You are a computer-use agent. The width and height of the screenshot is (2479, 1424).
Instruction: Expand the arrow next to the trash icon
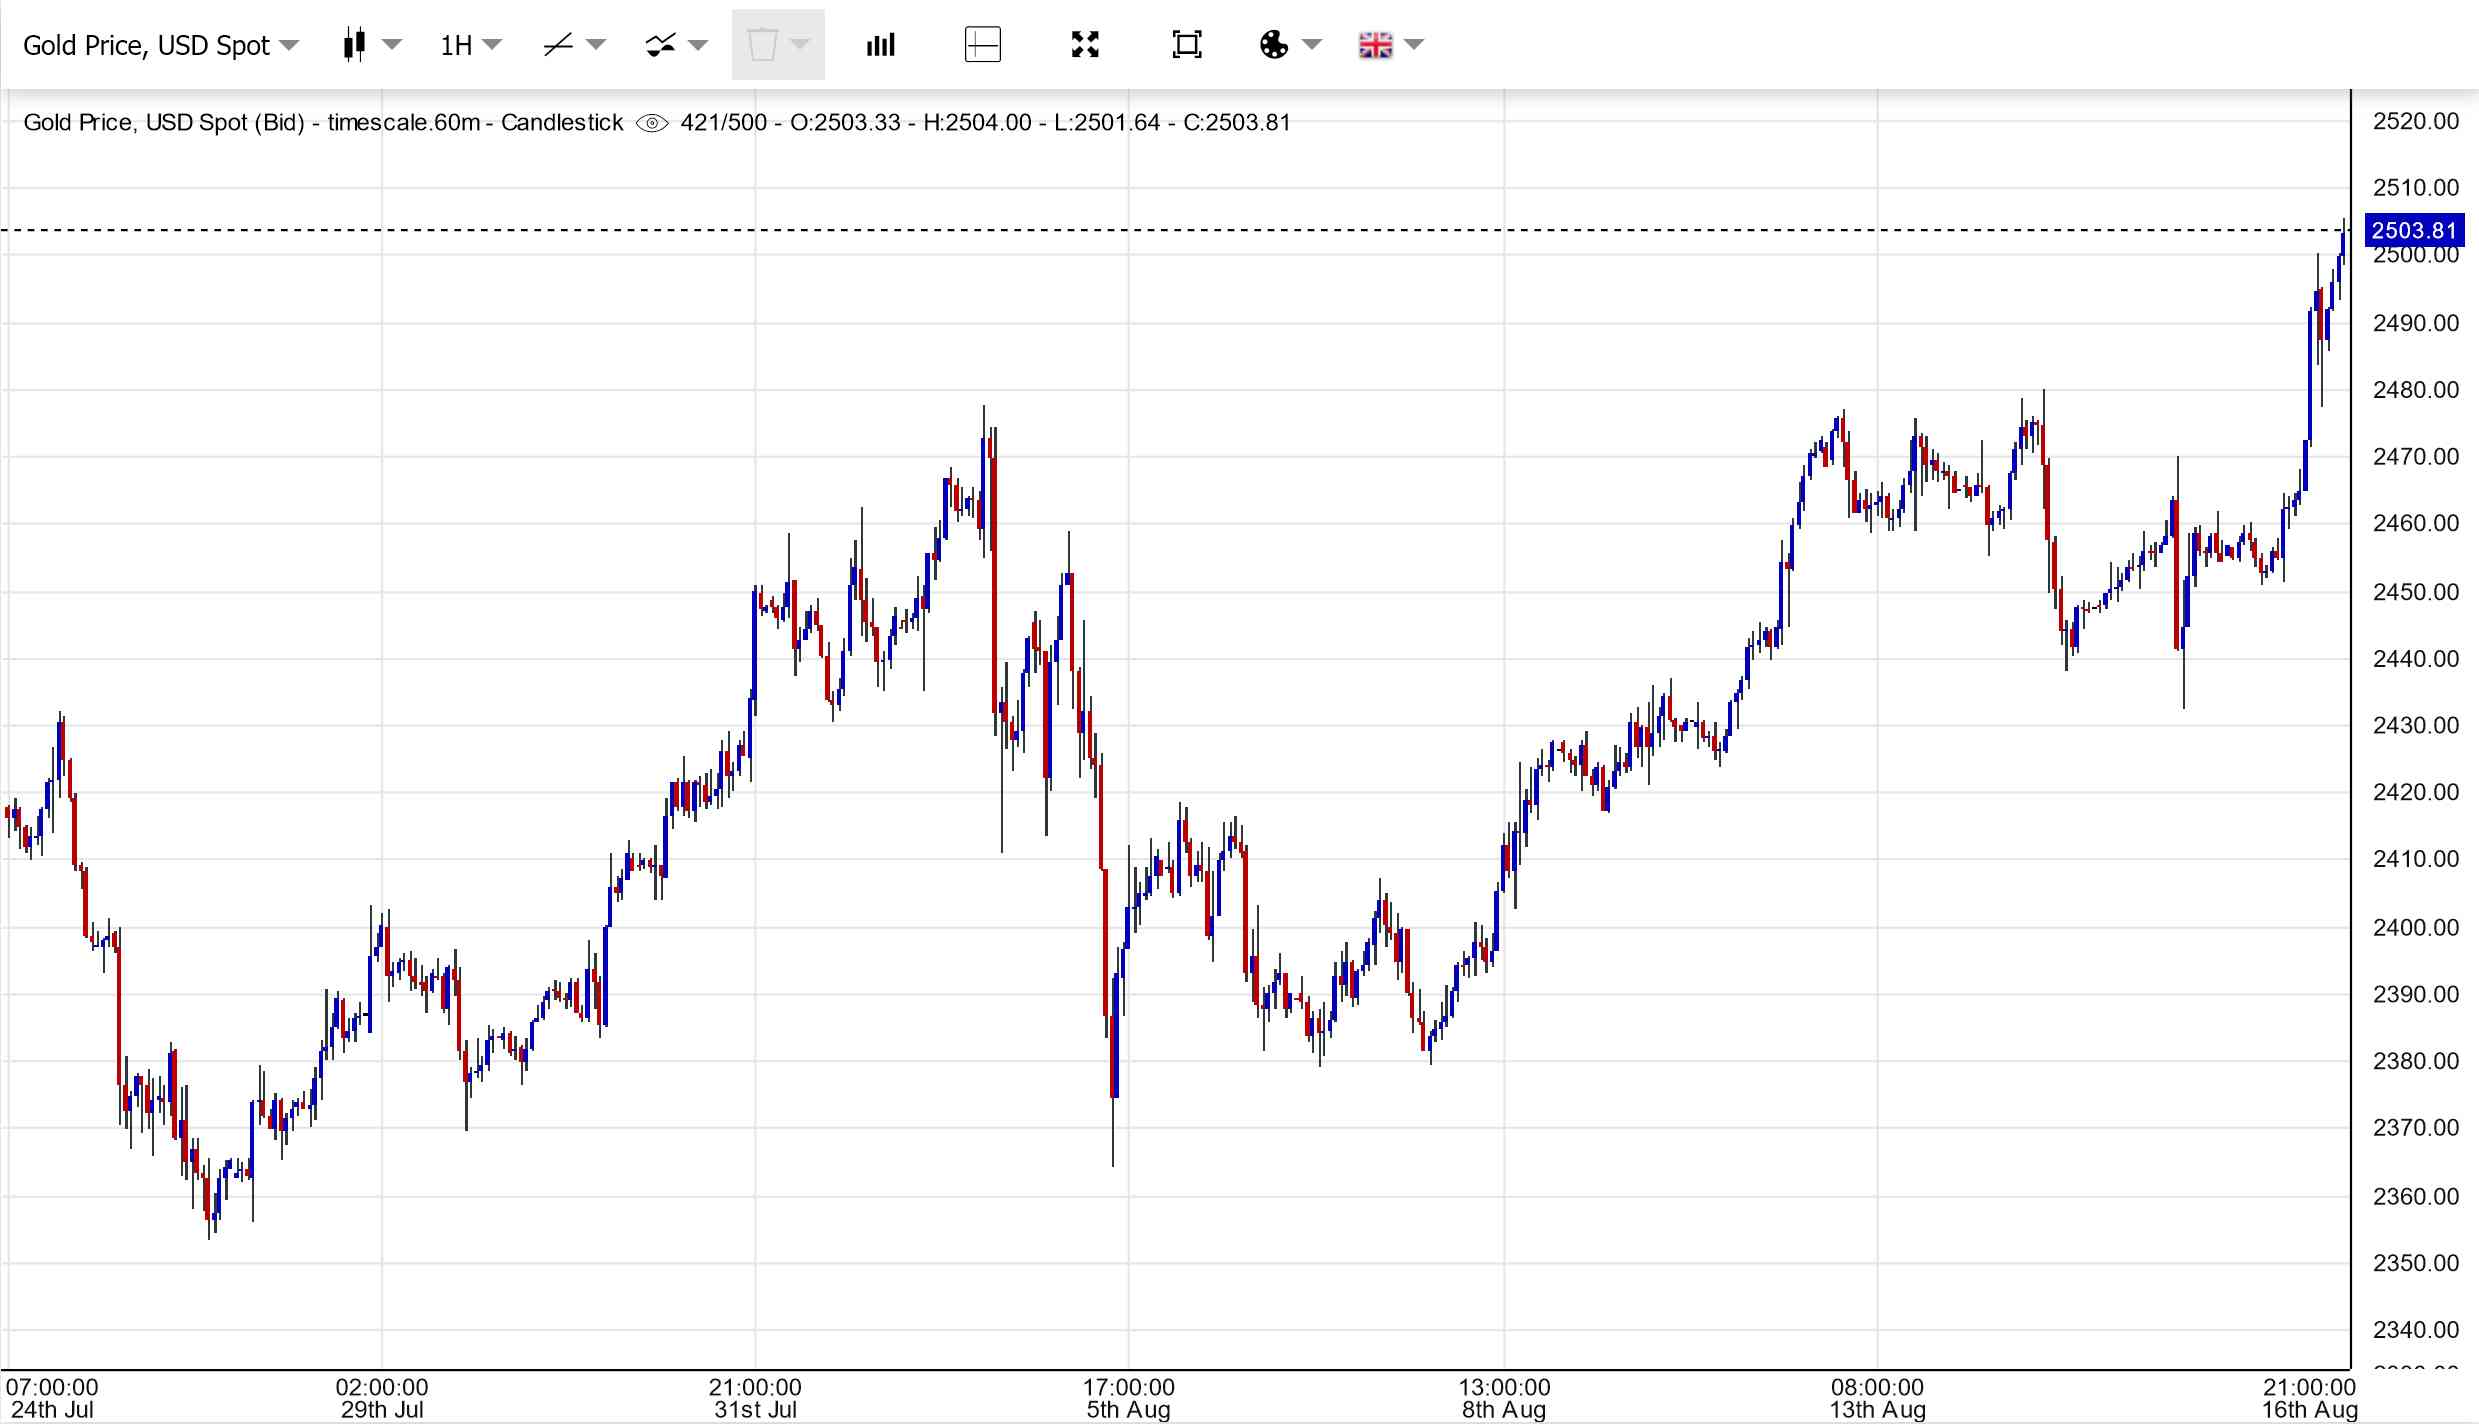point(800,45)
